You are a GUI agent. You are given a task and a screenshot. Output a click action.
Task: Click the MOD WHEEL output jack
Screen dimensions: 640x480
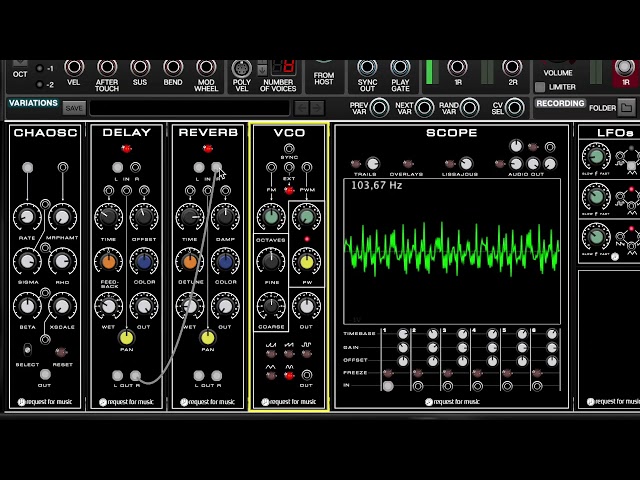[206, 68]
